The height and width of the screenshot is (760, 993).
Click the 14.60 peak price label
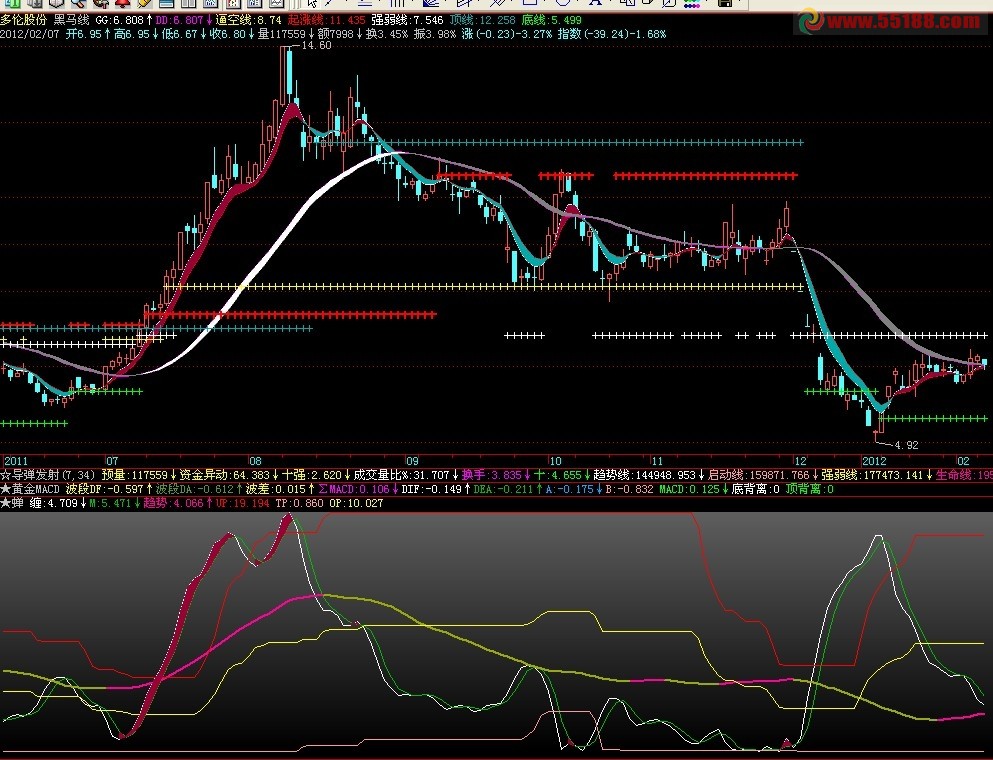click(316, 46)
